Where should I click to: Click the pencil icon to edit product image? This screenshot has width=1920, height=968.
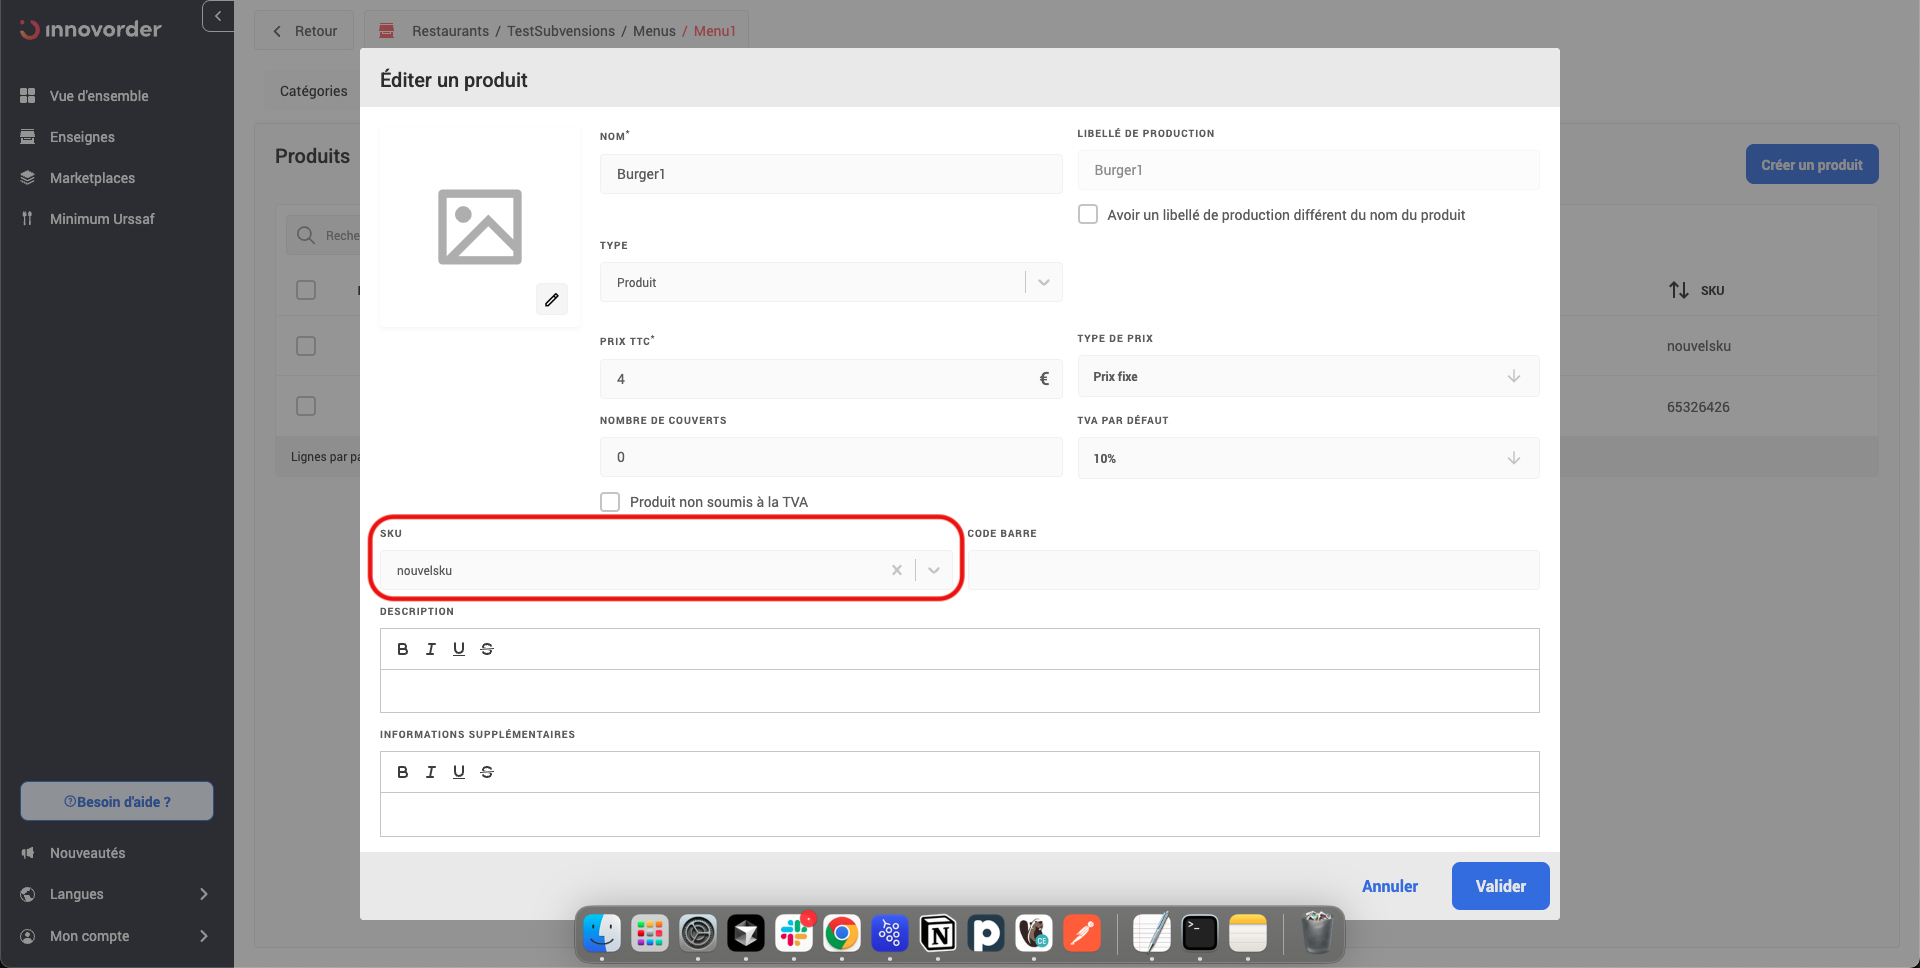tap(551, 299)
